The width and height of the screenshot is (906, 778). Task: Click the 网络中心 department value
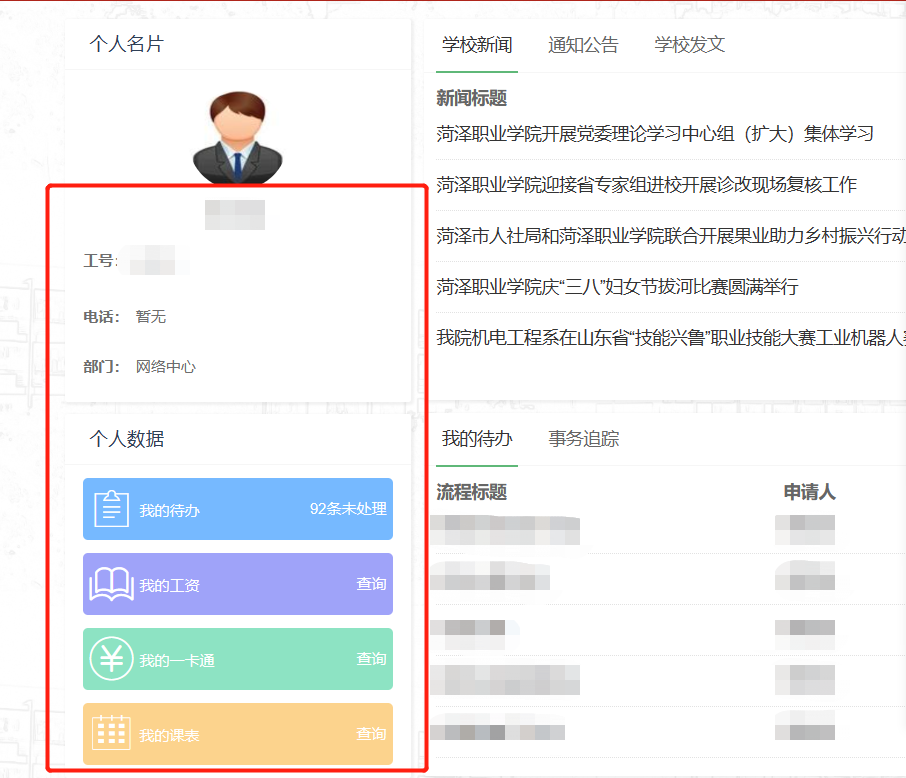pyautogui.click(x=166, y=367)
